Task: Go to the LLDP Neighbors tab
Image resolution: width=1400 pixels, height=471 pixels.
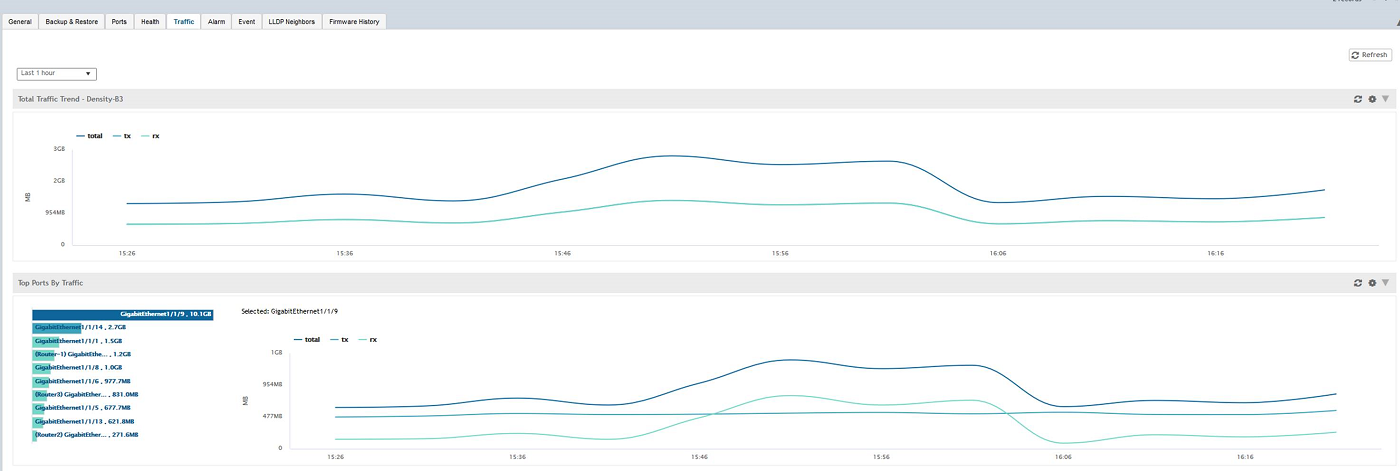Action: pyautogui.click(x=291, y=21)
